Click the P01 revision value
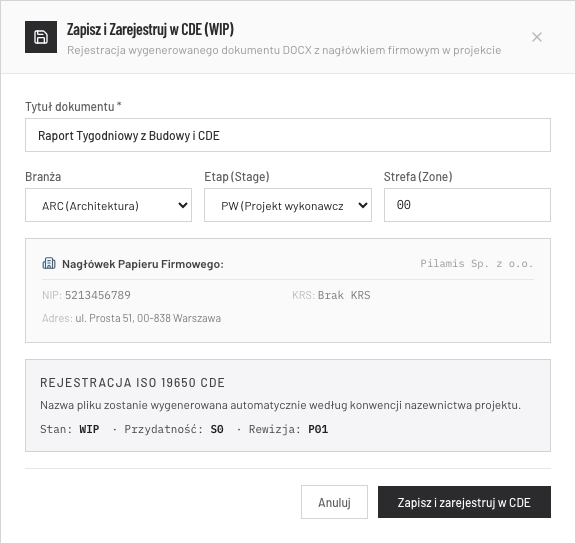The width and height of the screenshot is (576, 544). pos(318,429)
